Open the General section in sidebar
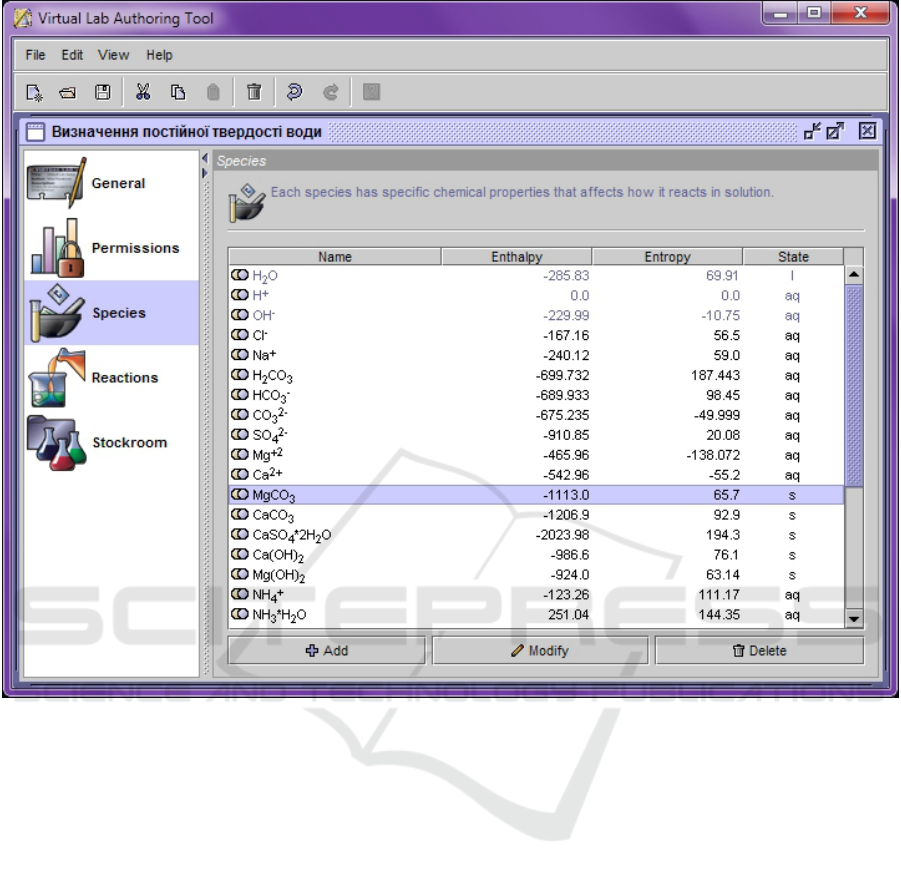The height and width of the screenshot is (876, 901). point(111,184)
